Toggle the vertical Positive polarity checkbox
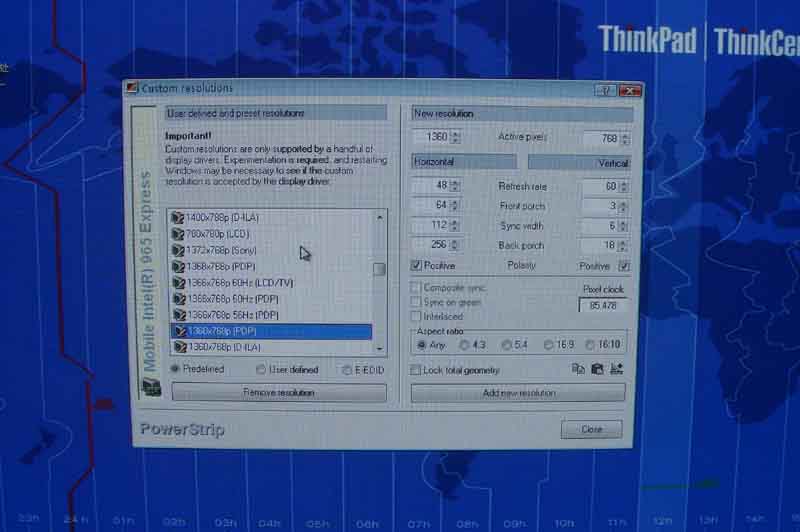The height and width of the screenshot is (532, 800). coord(623,266)
